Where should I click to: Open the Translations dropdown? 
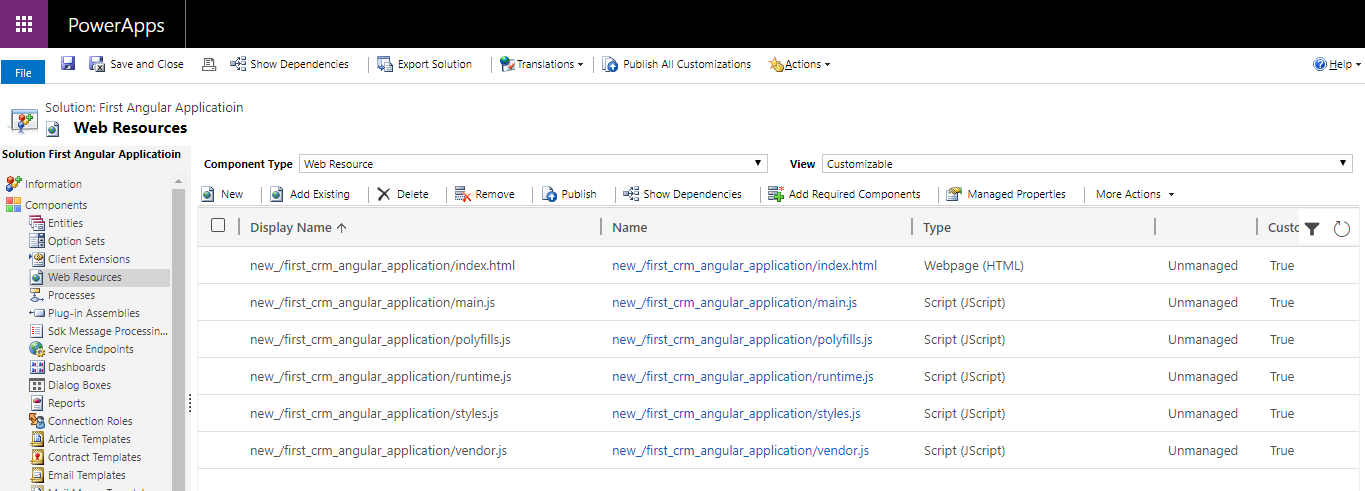pyautogui.click(x=541, y=64)
